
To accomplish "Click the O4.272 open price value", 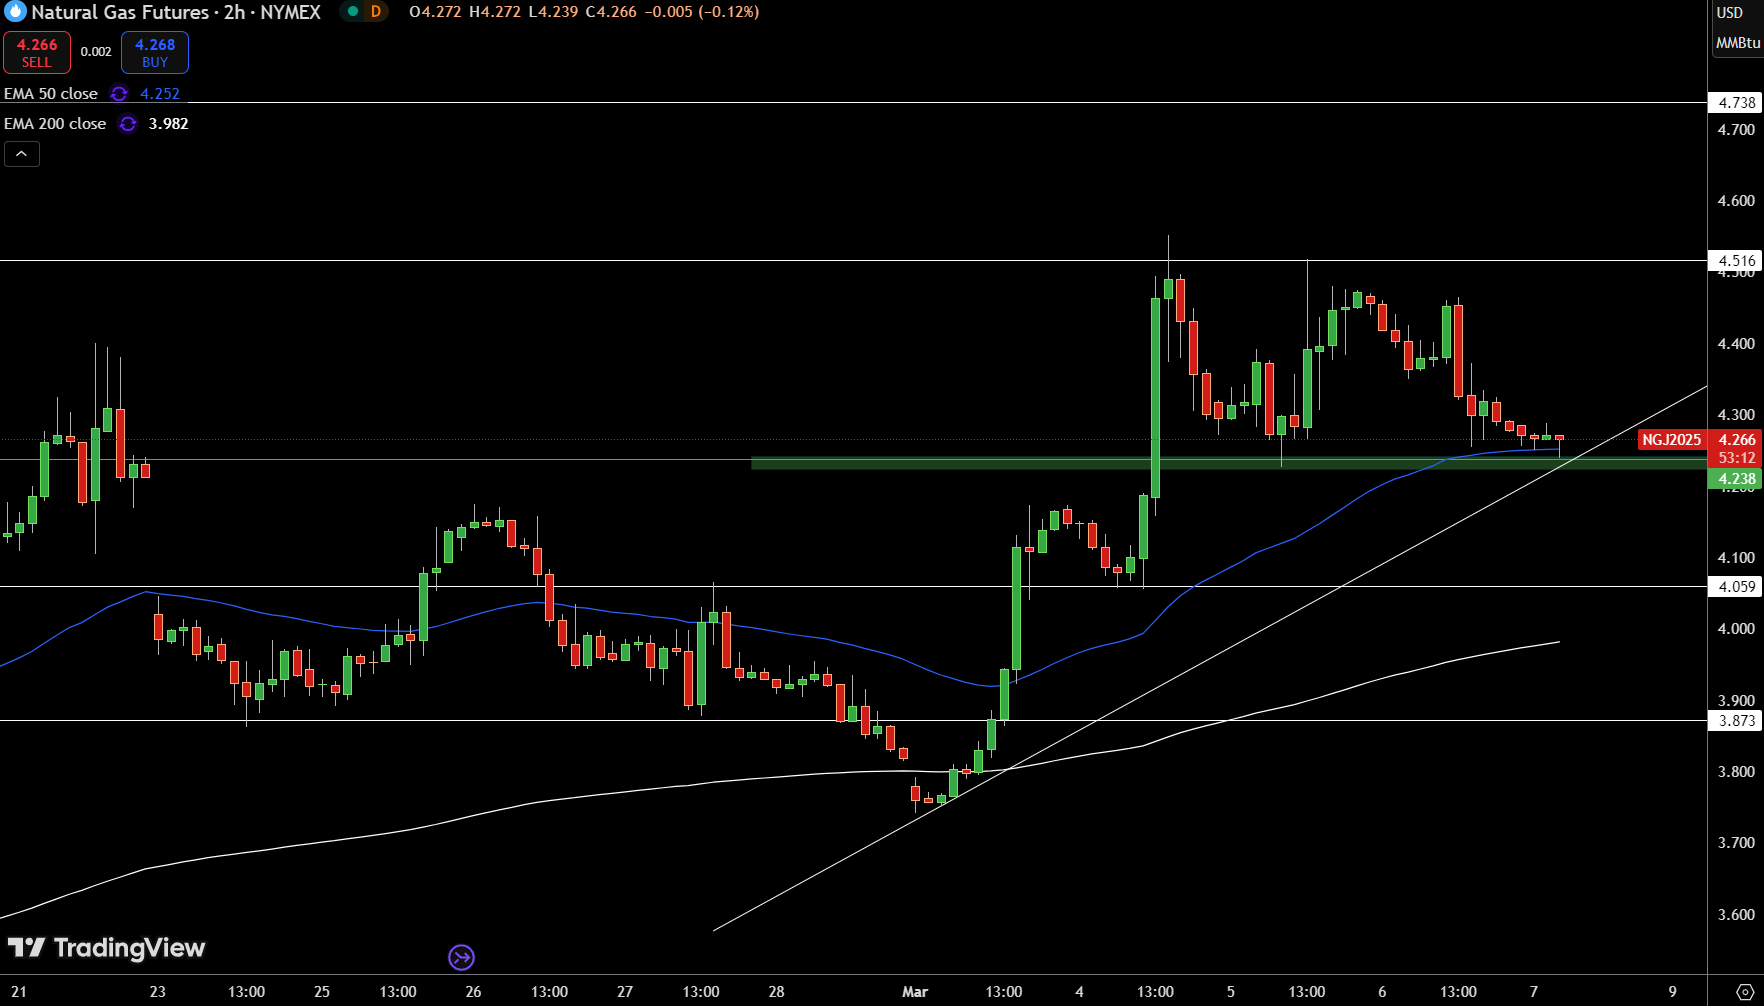I will (435, 12).
